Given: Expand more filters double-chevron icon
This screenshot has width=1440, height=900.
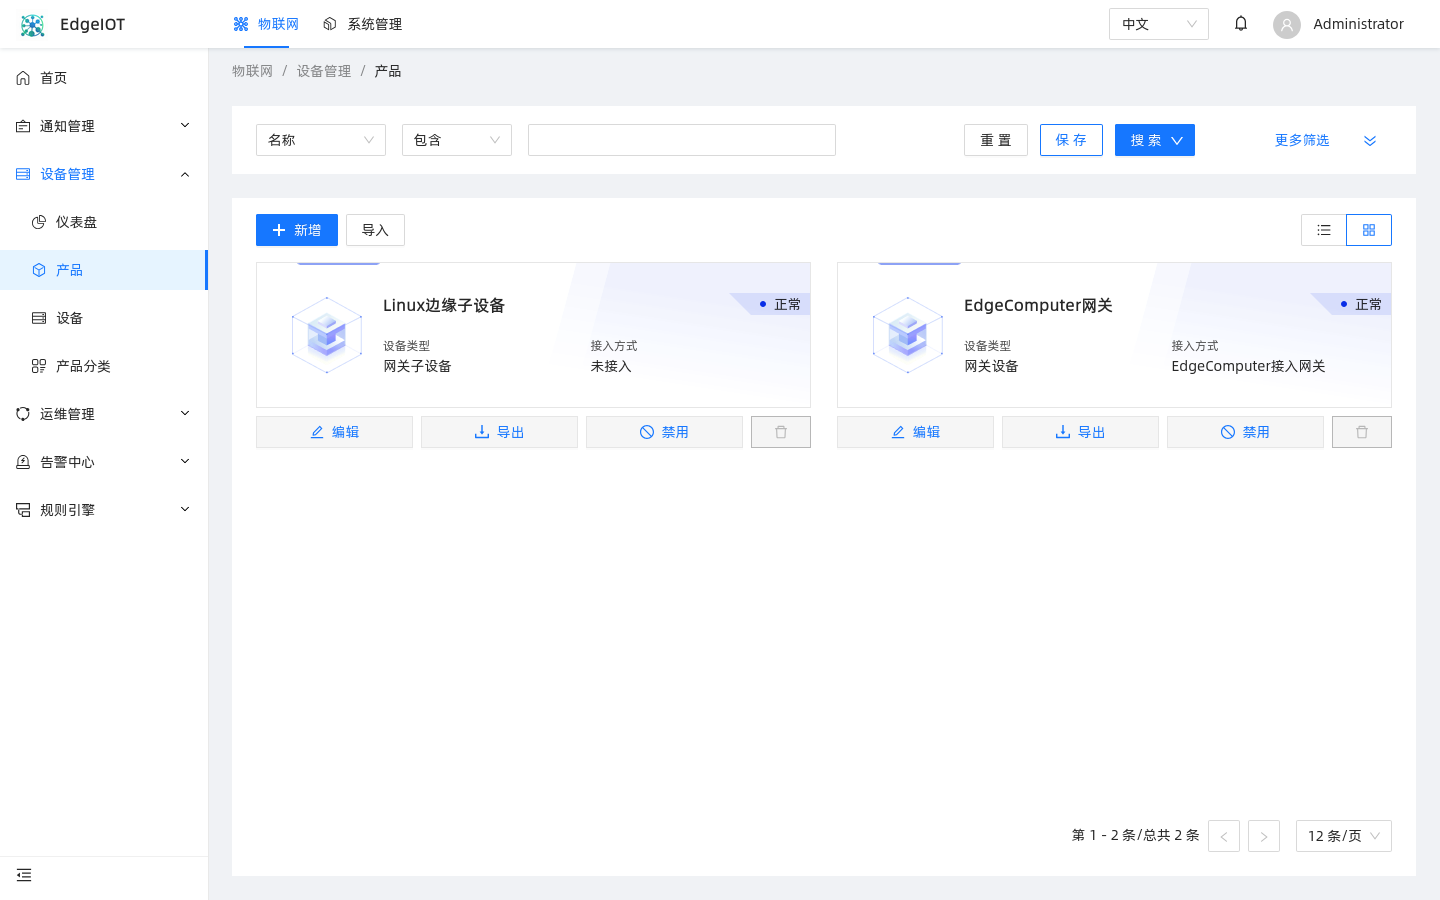Looking at the screenshot, I should [x=1370, y=141].
